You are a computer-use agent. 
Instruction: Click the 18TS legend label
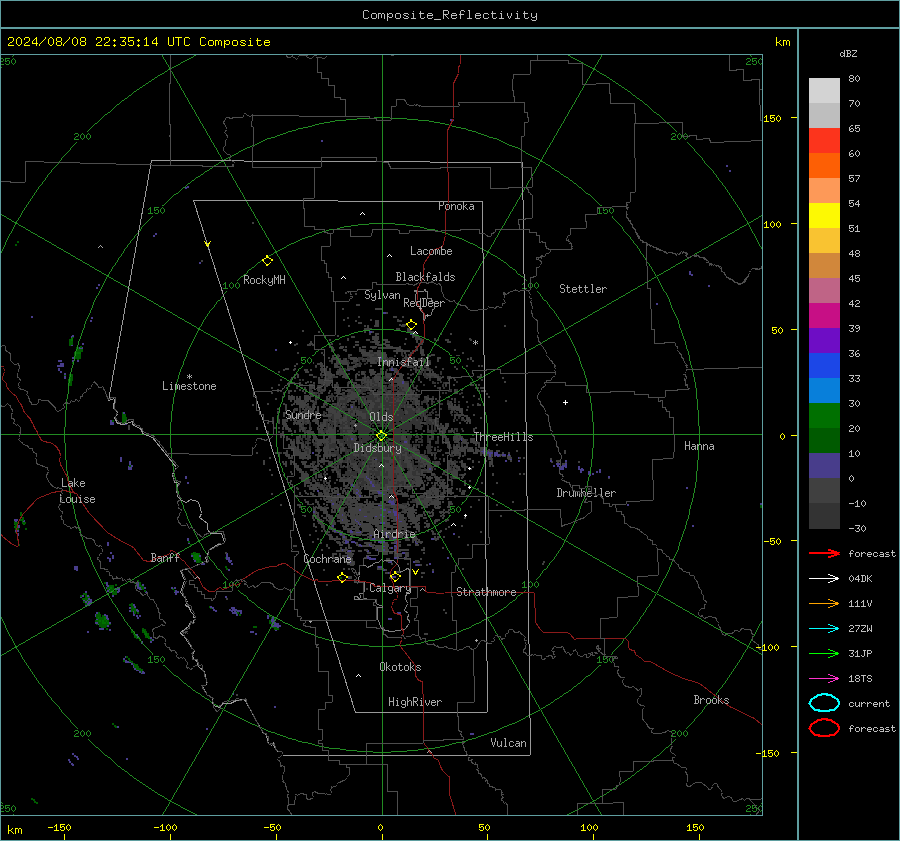pyautogui.click(x=860, y=679)
